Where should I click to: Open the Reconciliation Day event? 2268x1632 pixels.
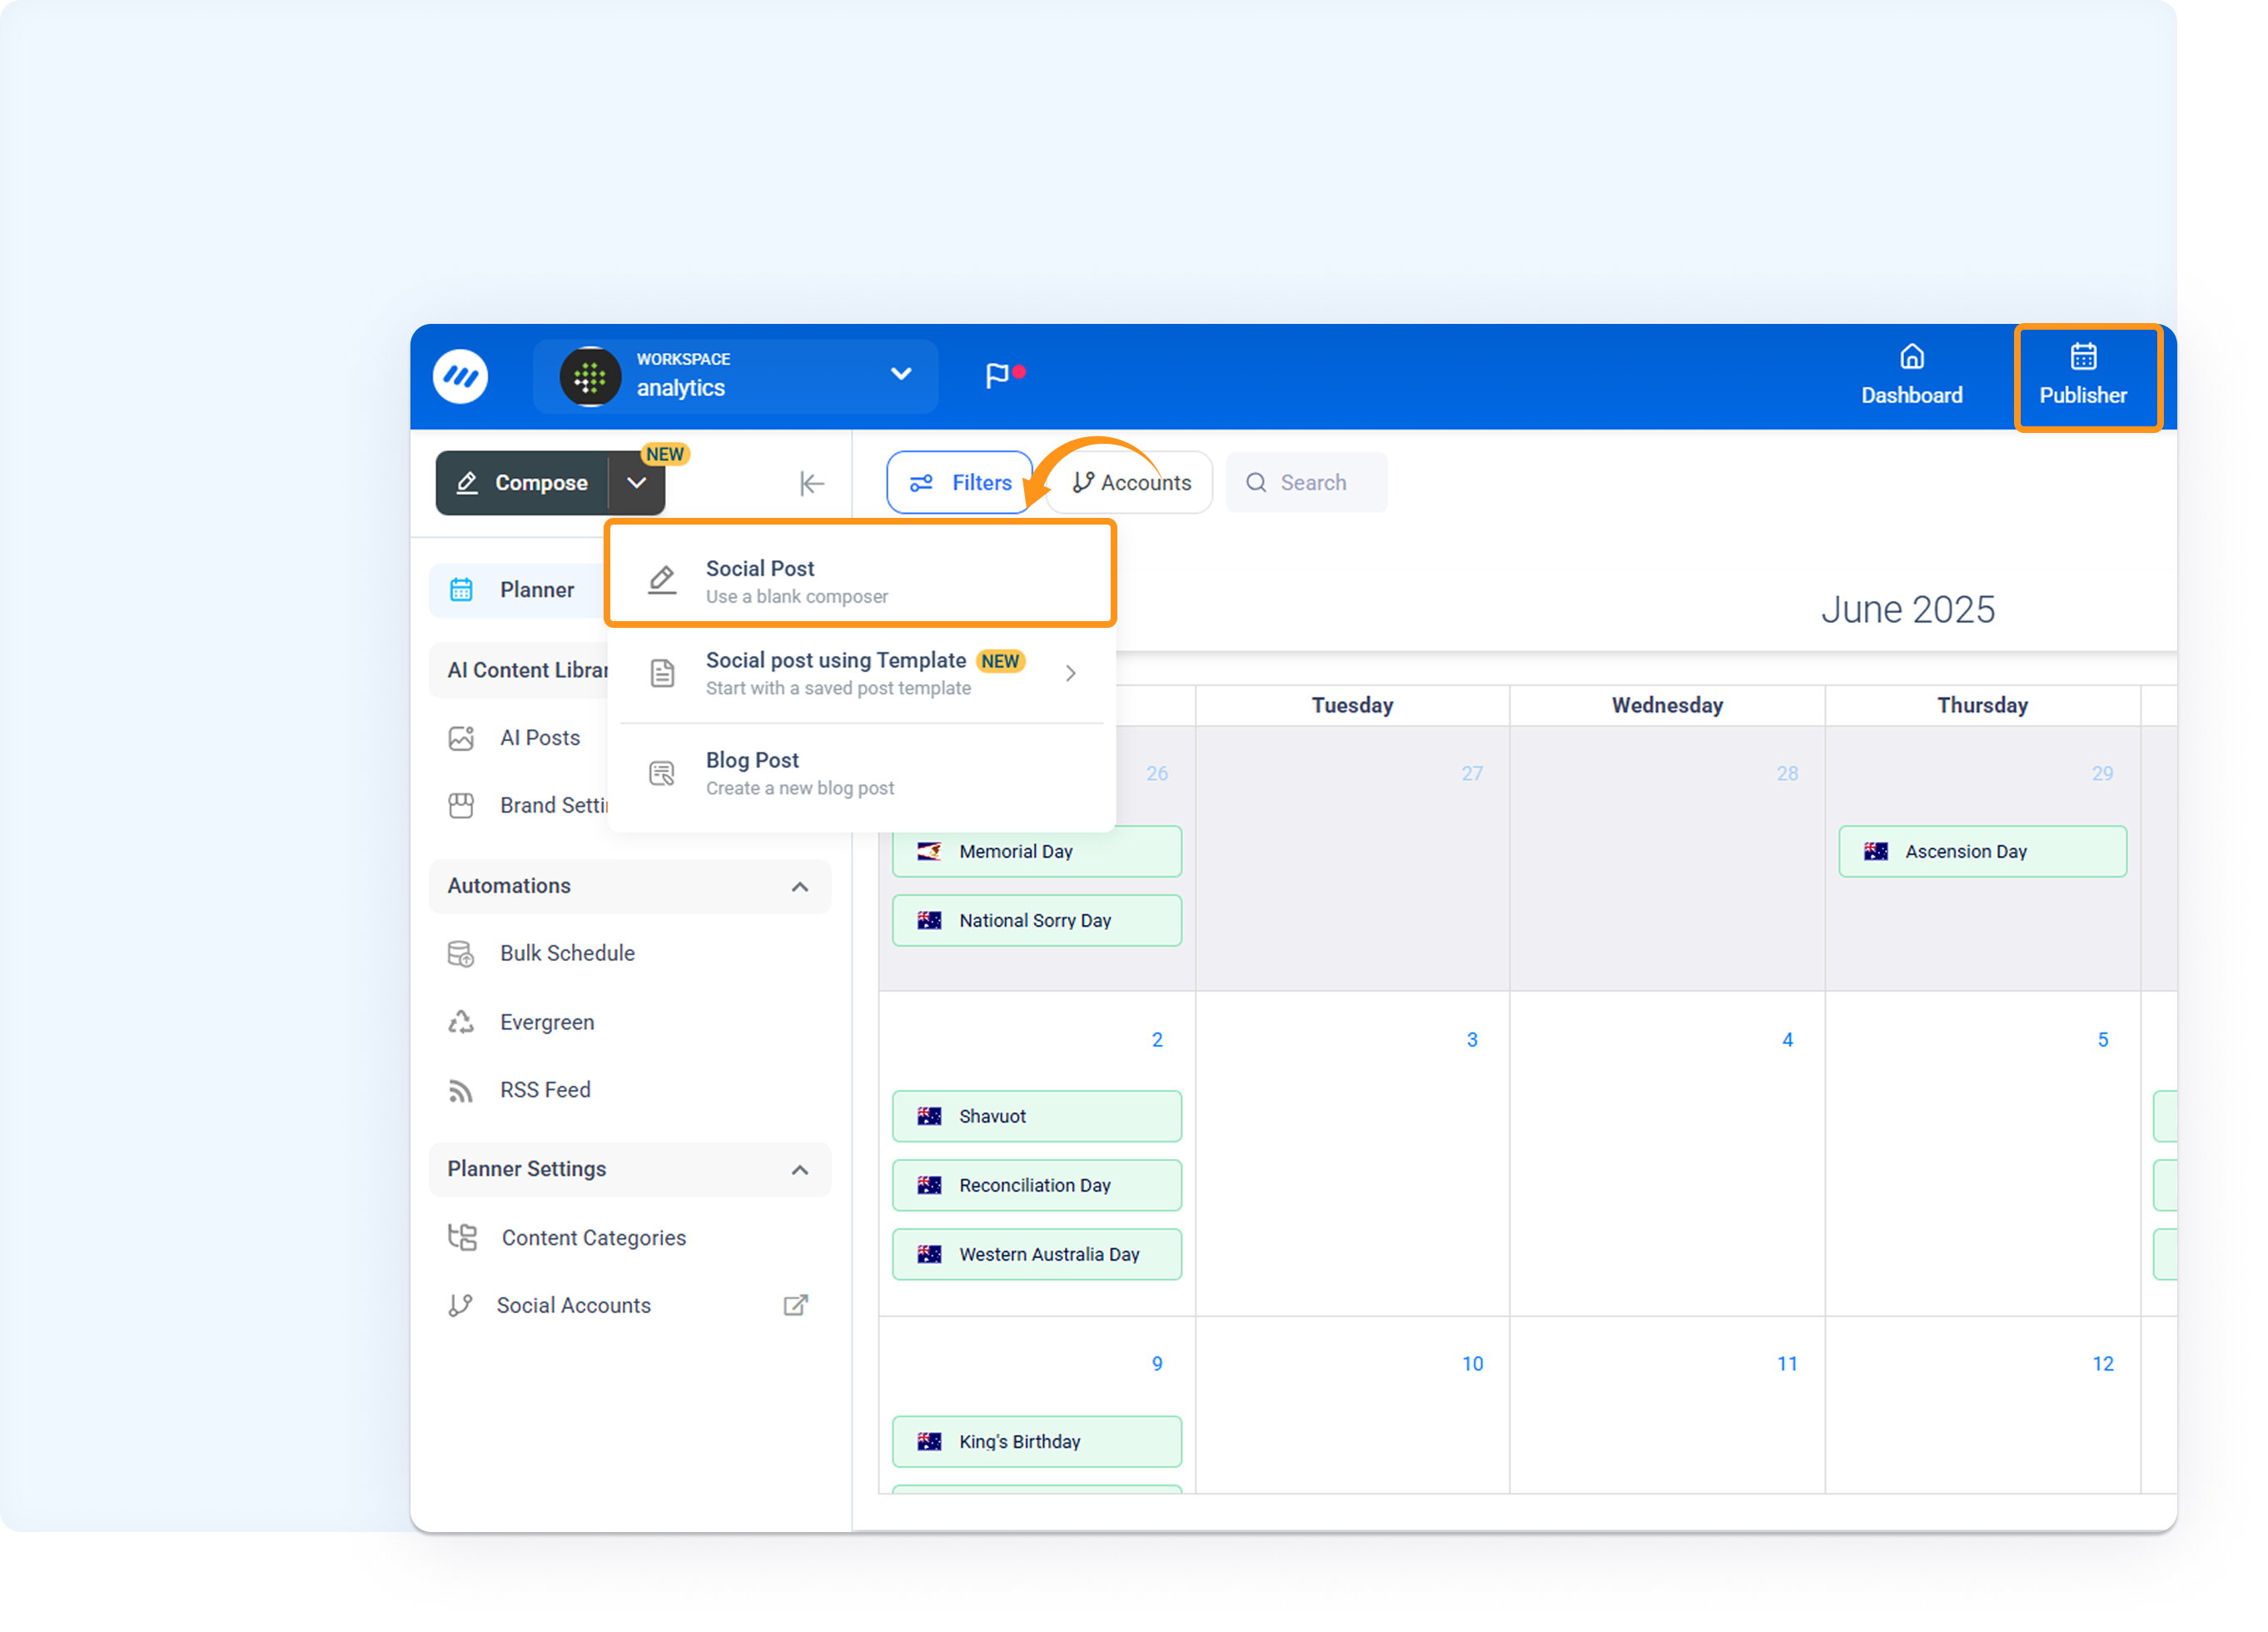click(x=1036, y=1186)
